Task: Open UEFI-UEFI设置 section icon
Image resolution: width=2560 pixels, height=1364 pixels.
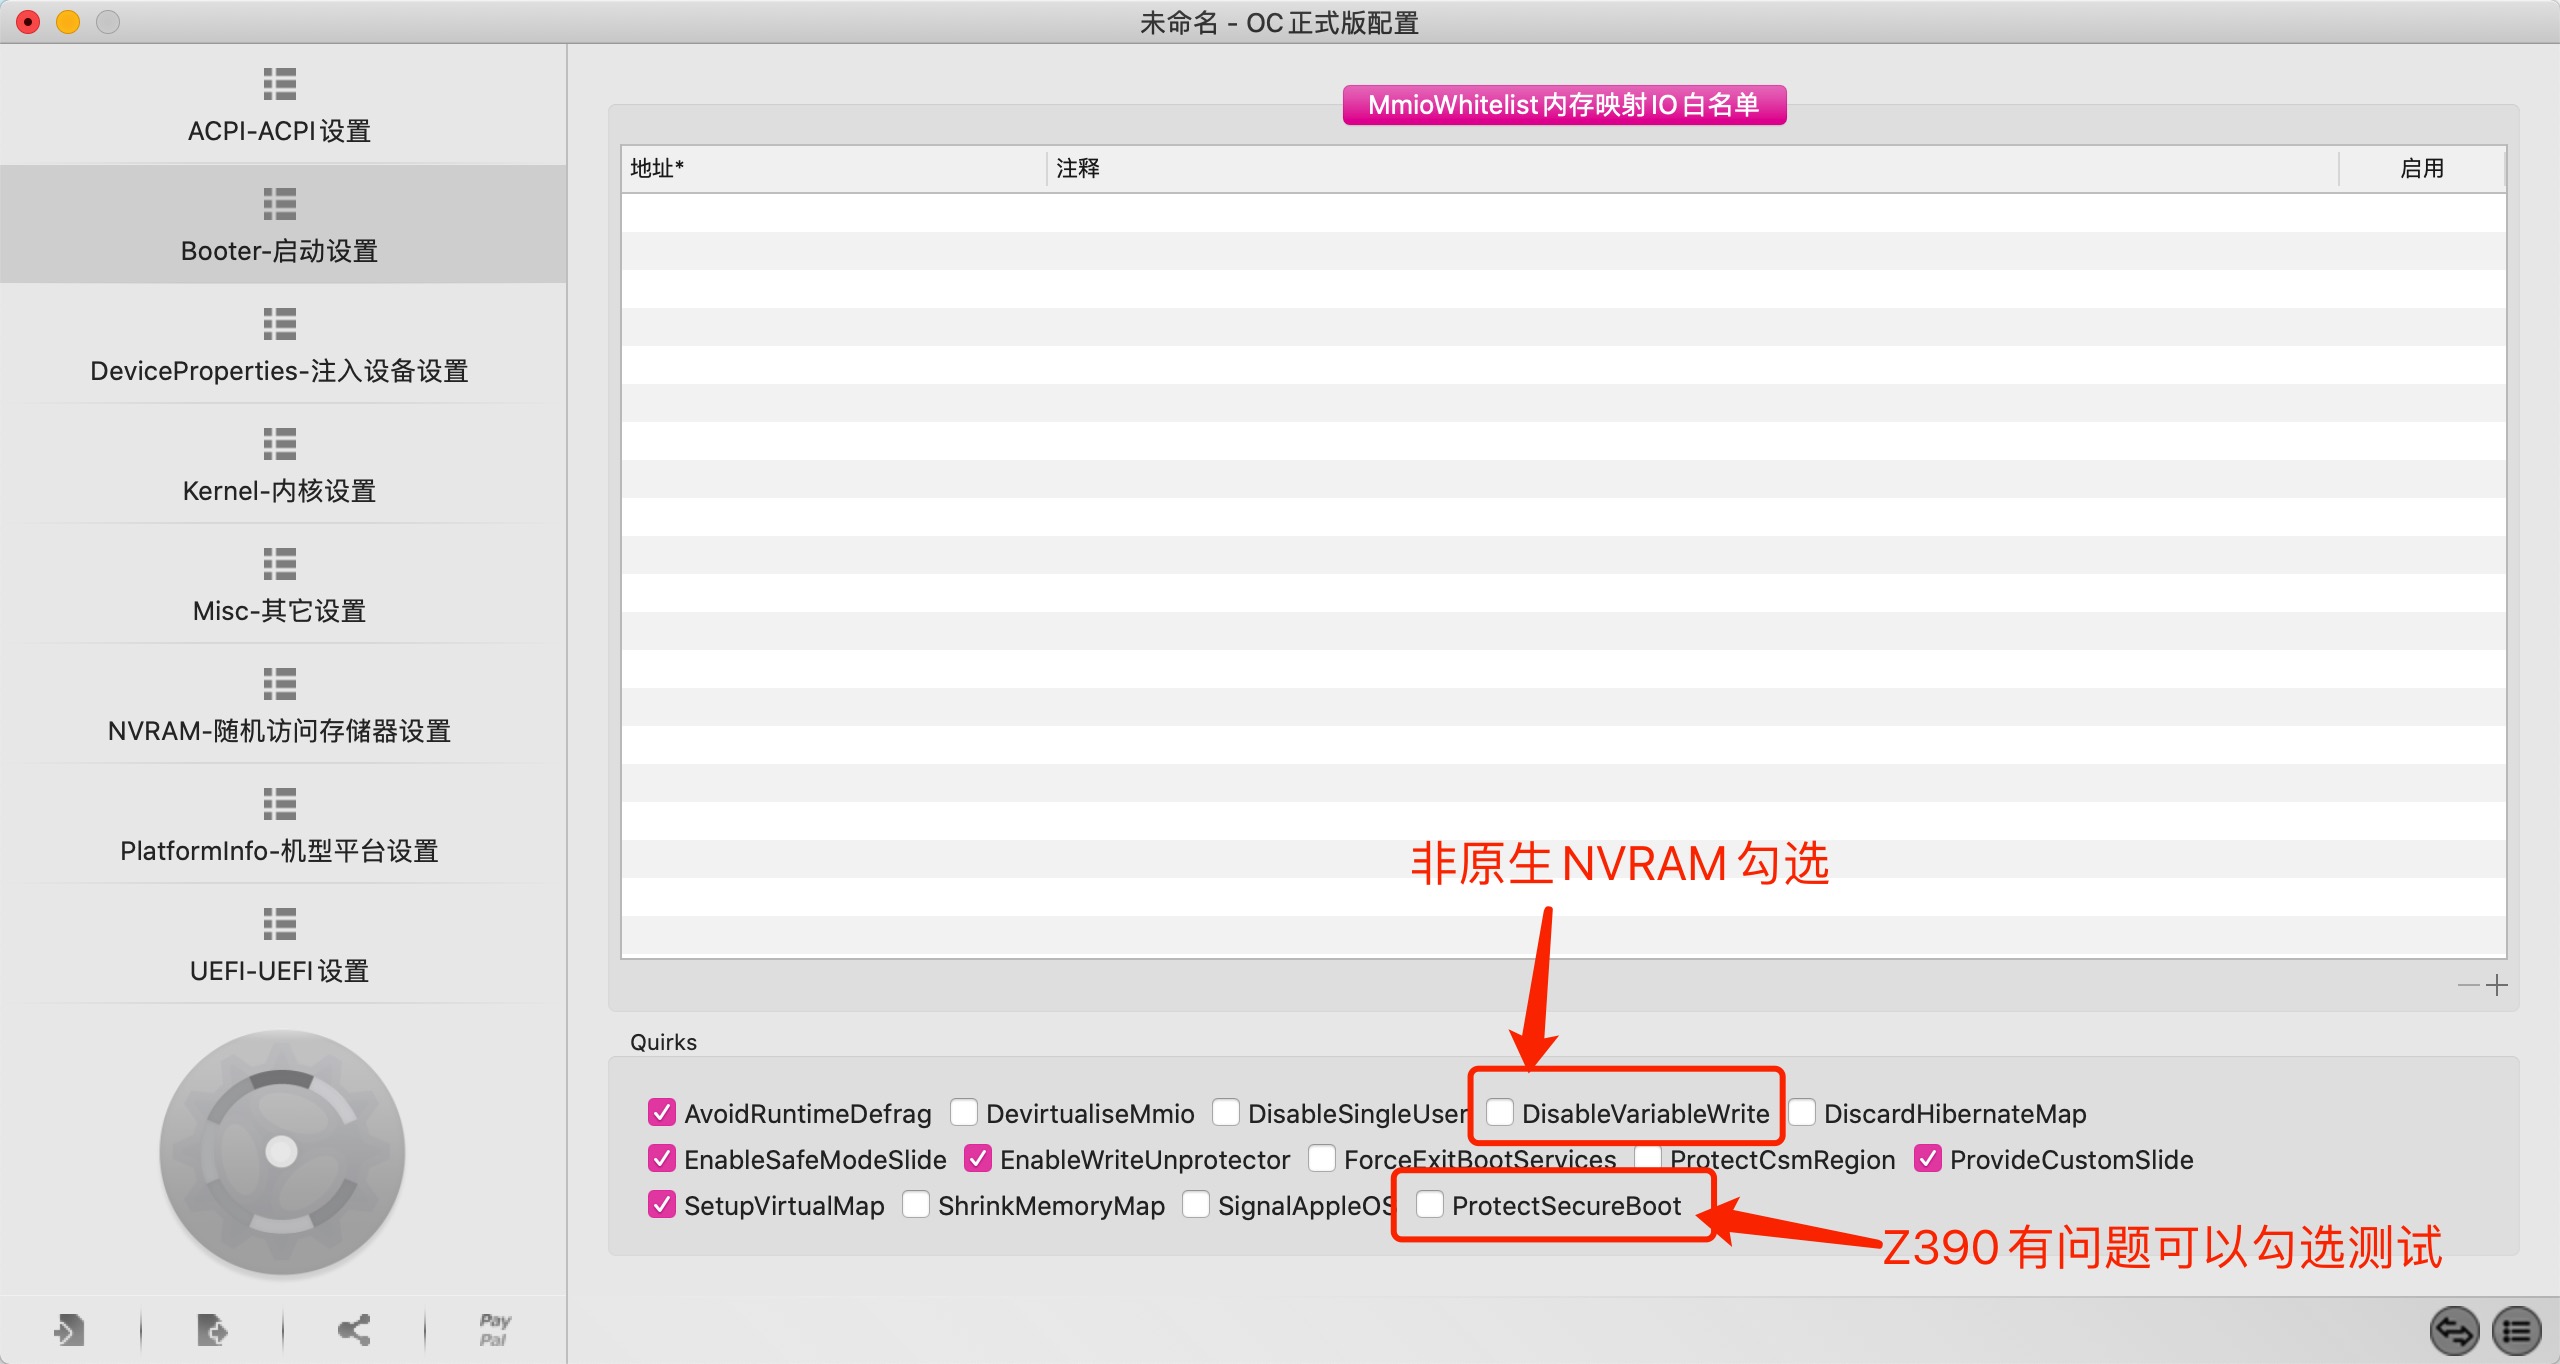Action: pyautogui.click(x=280, y=924)
